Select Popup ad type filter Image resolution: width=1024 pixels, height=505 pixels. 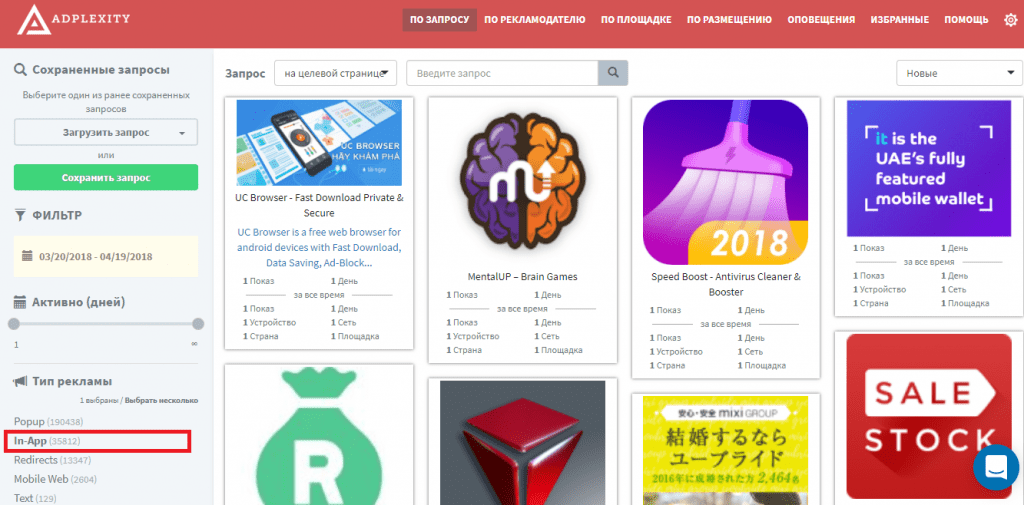click(49, 422)
